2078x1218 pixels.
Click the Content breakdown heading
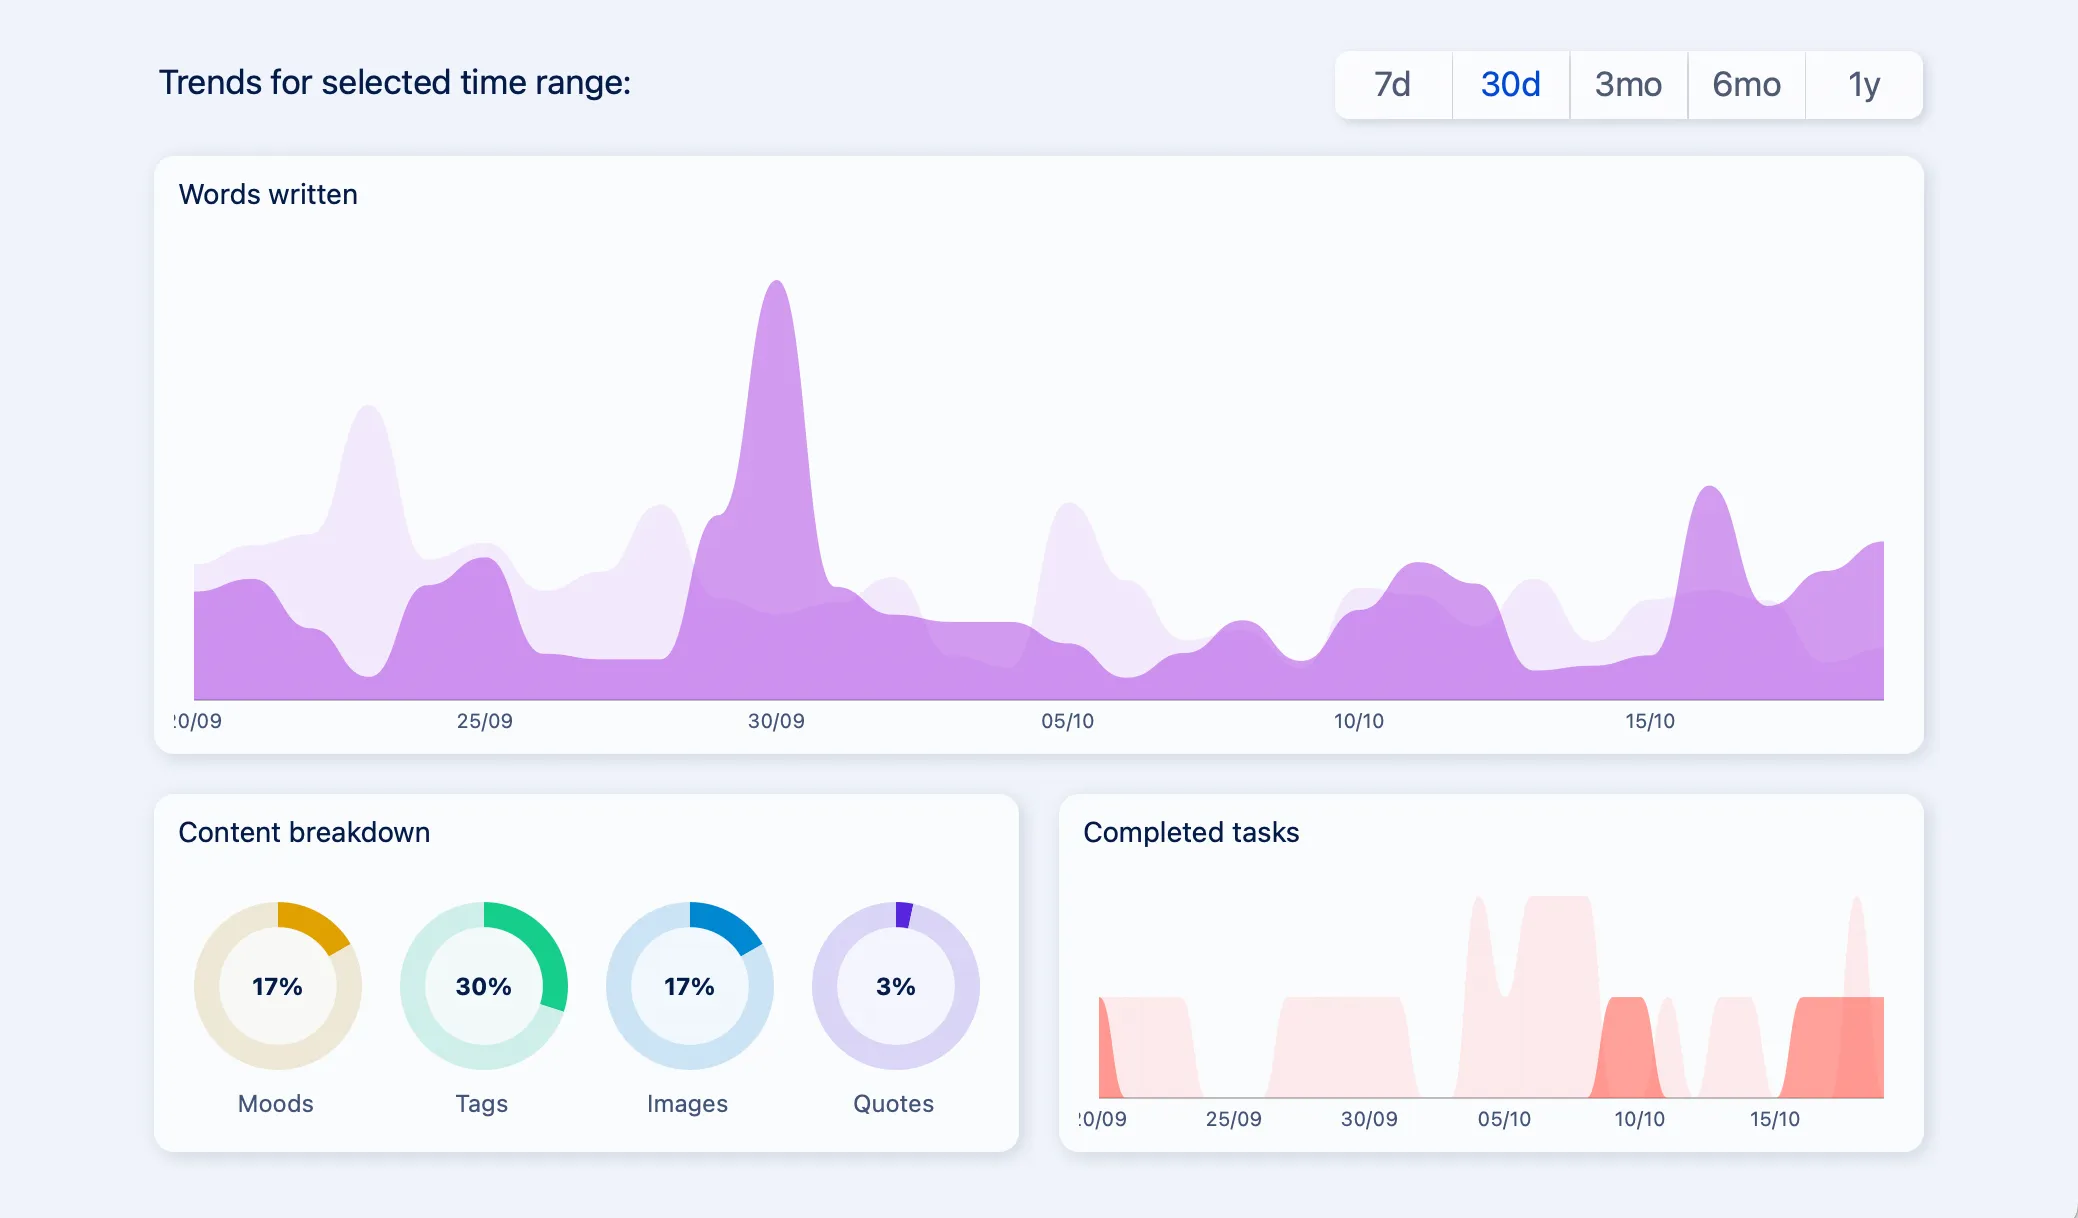(304, 832)
